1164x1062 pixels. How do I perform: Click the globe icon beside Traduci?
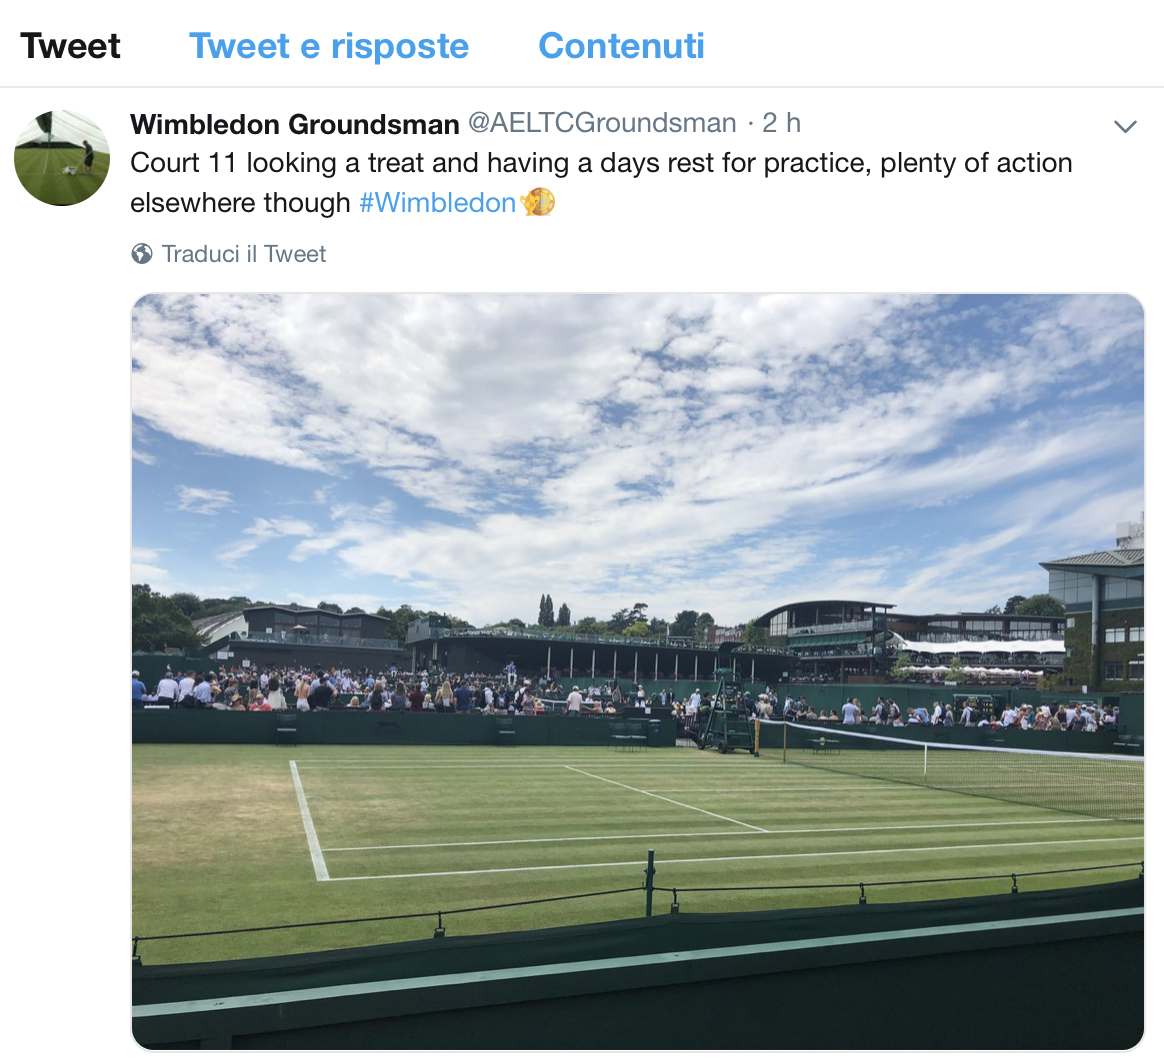(142, 254)
